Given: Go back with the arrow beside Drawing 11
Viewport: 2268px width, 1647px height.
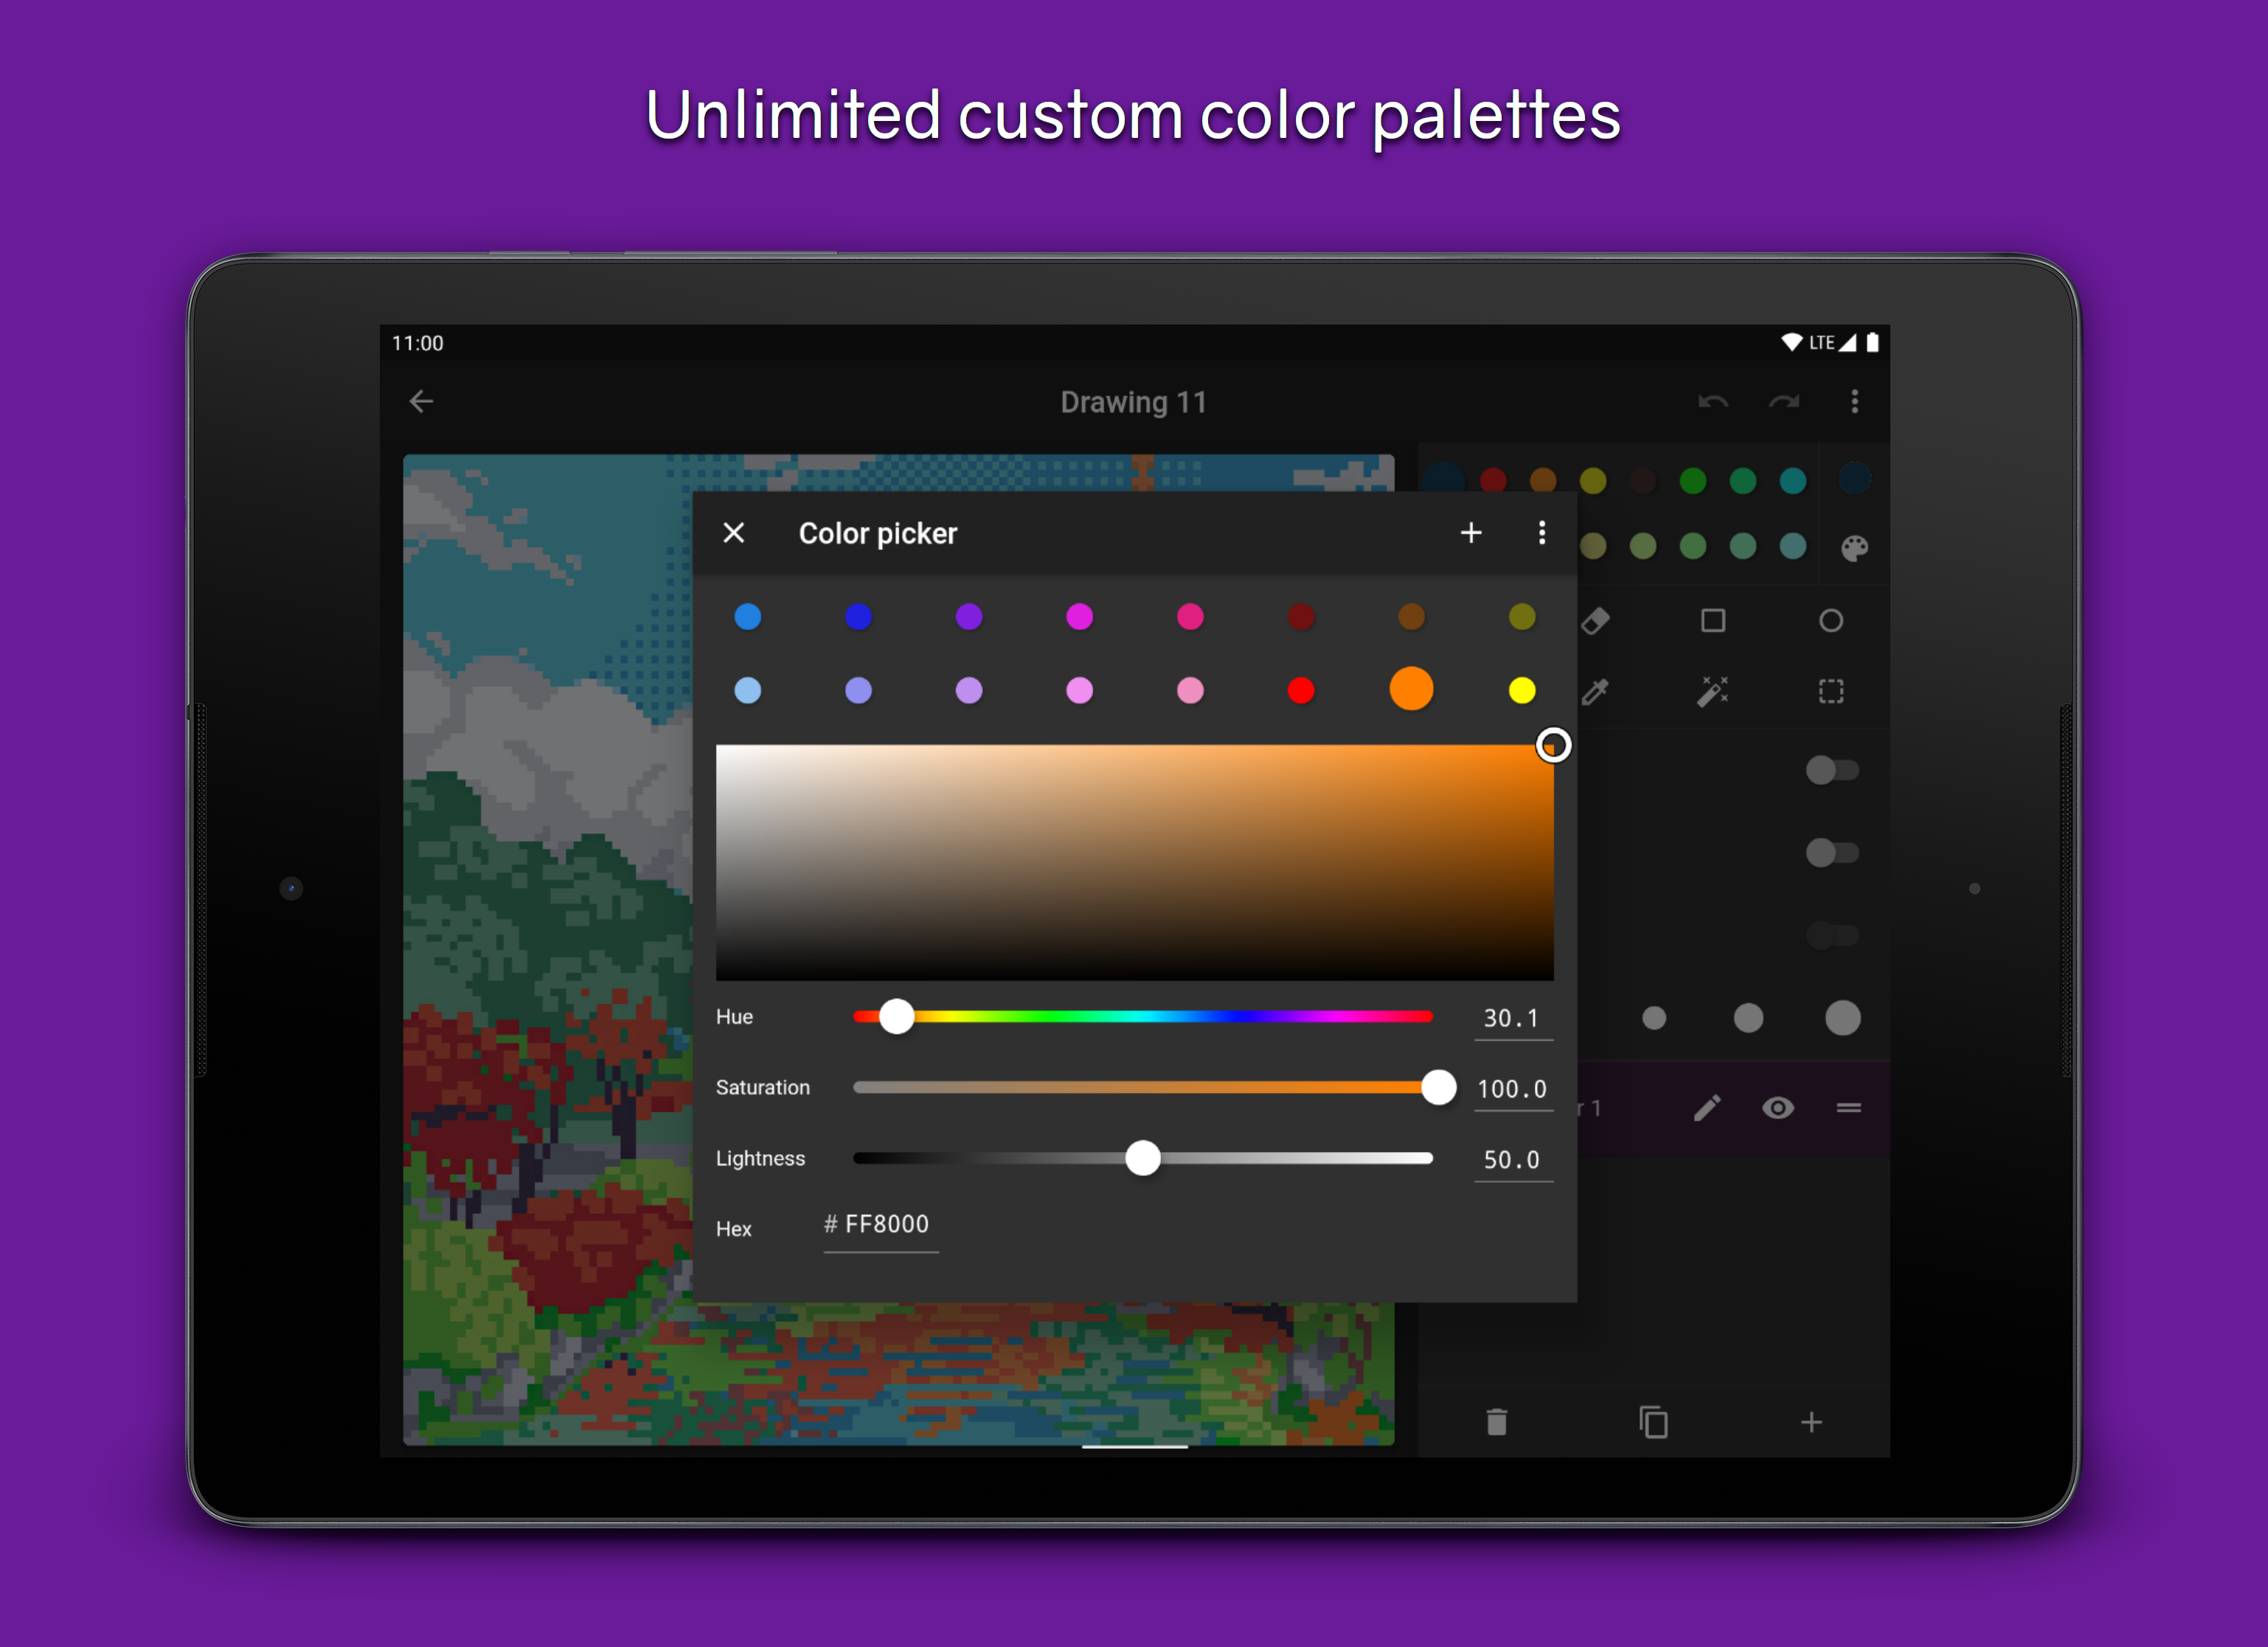Looking at the screenshot, I should coord(422,402).
